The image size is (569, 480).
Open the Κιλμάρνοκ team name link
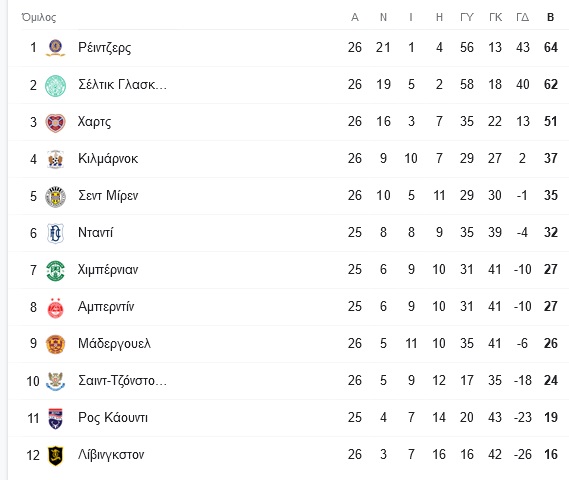pos(108,159)
